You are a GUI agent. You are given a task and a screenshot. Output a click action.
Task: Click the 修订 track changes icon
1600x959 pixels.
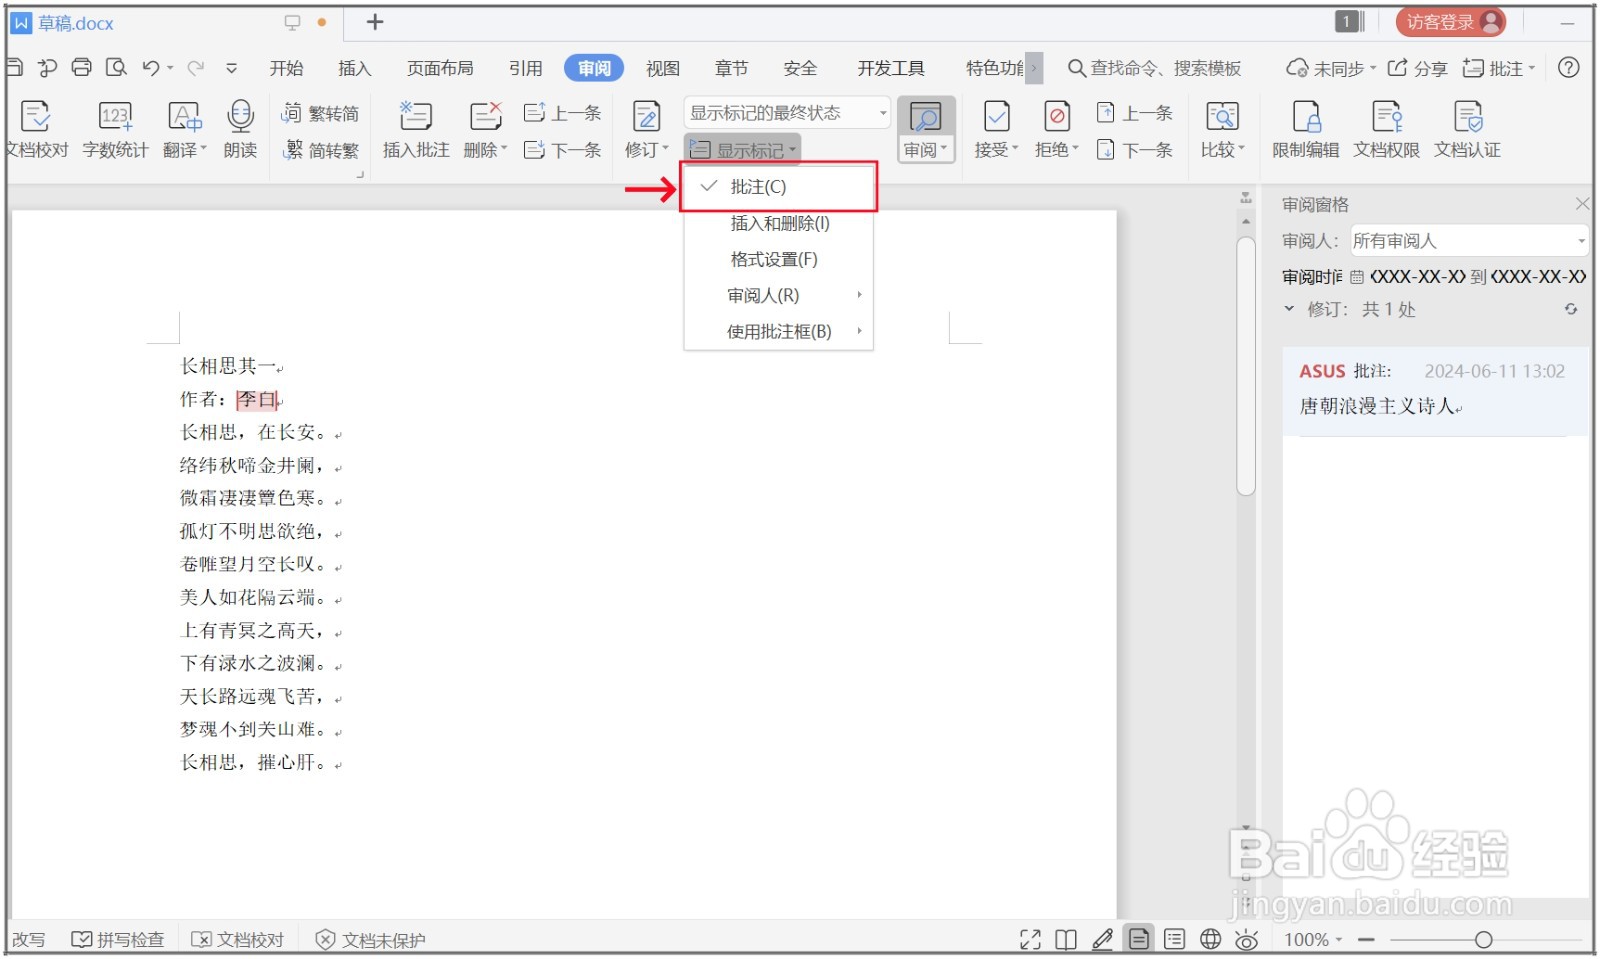pos(647,118)
